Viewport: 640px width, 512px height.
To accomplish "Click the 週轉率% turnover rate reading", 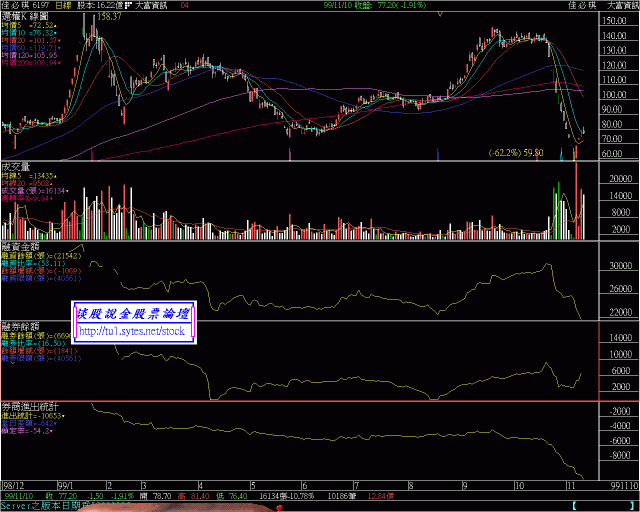I will click(x=27, y=198).
